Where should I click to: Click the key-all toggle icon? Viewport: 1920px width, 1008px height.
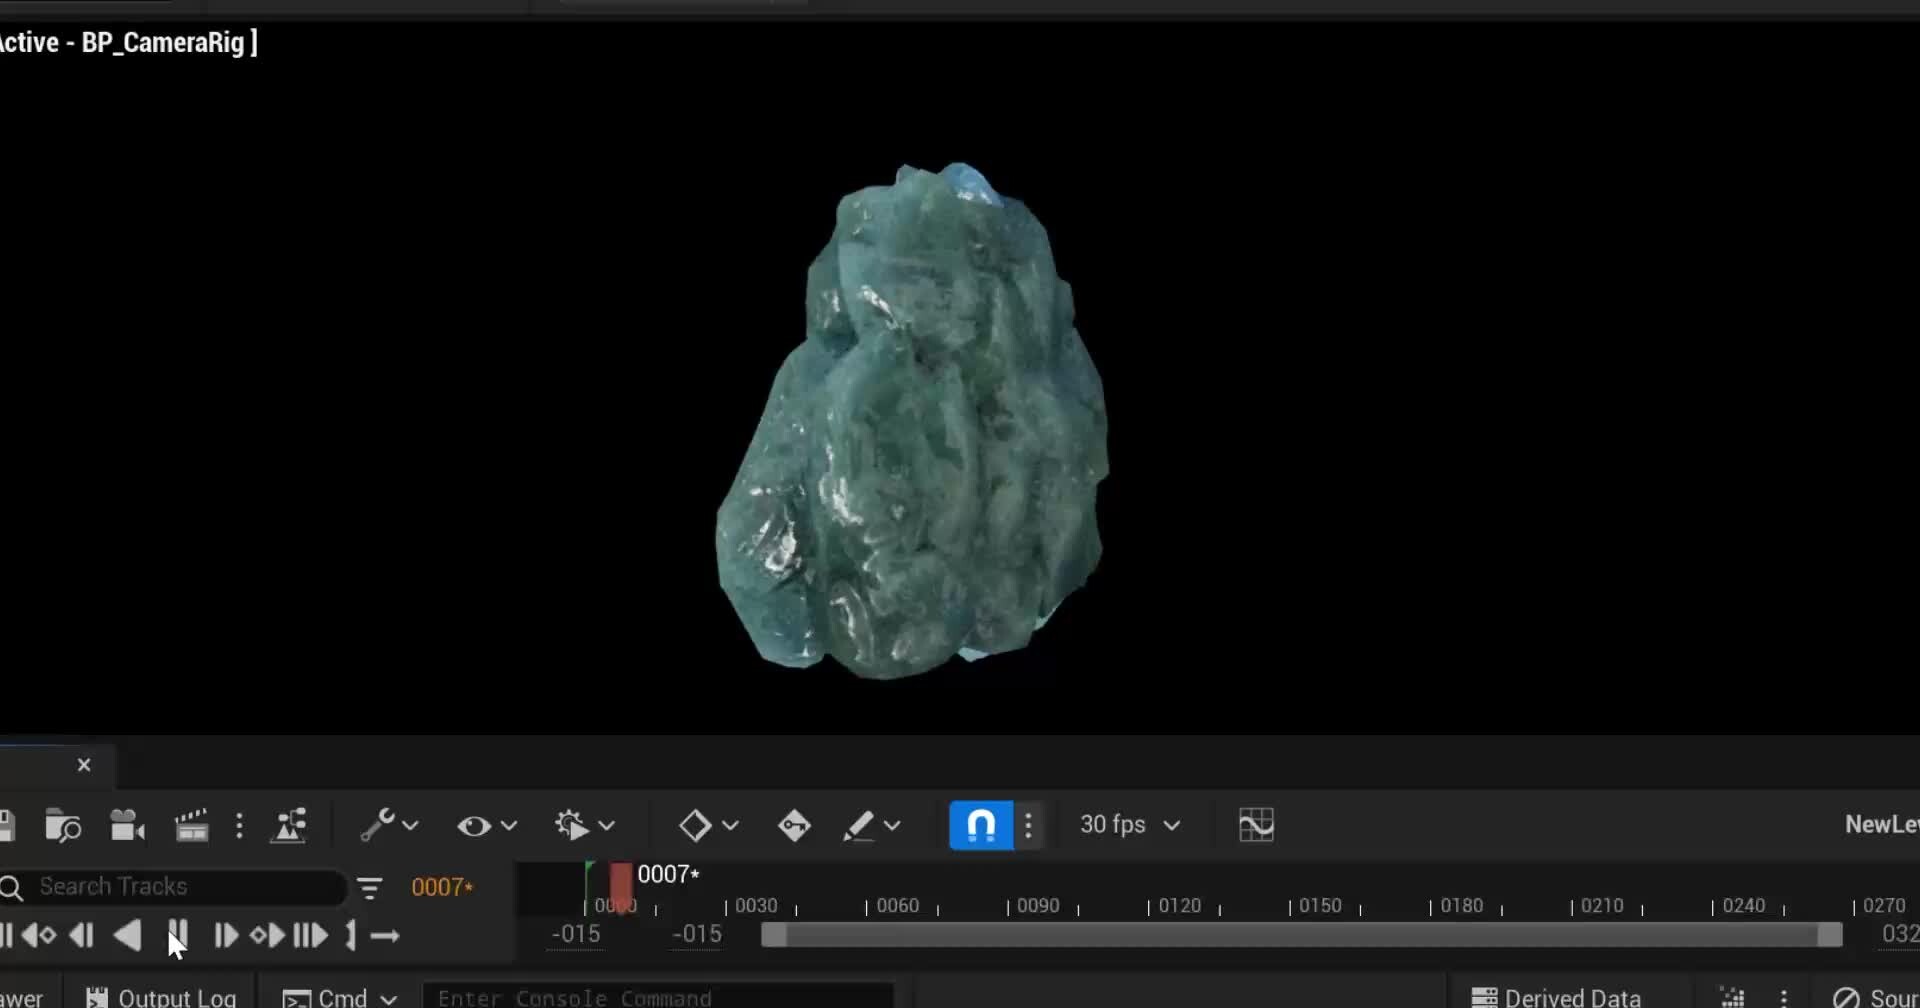(793, 825)
